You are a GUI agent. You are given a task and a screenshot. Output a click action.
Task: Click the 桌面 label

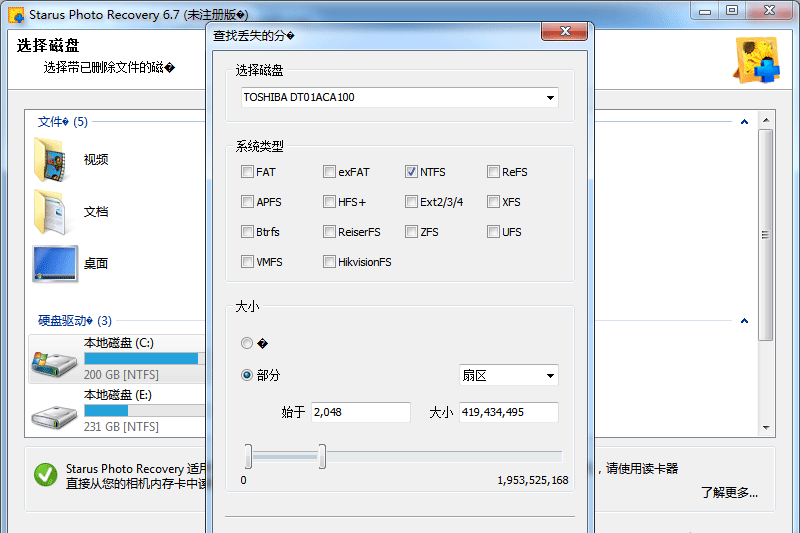click(x=96, y=264)
